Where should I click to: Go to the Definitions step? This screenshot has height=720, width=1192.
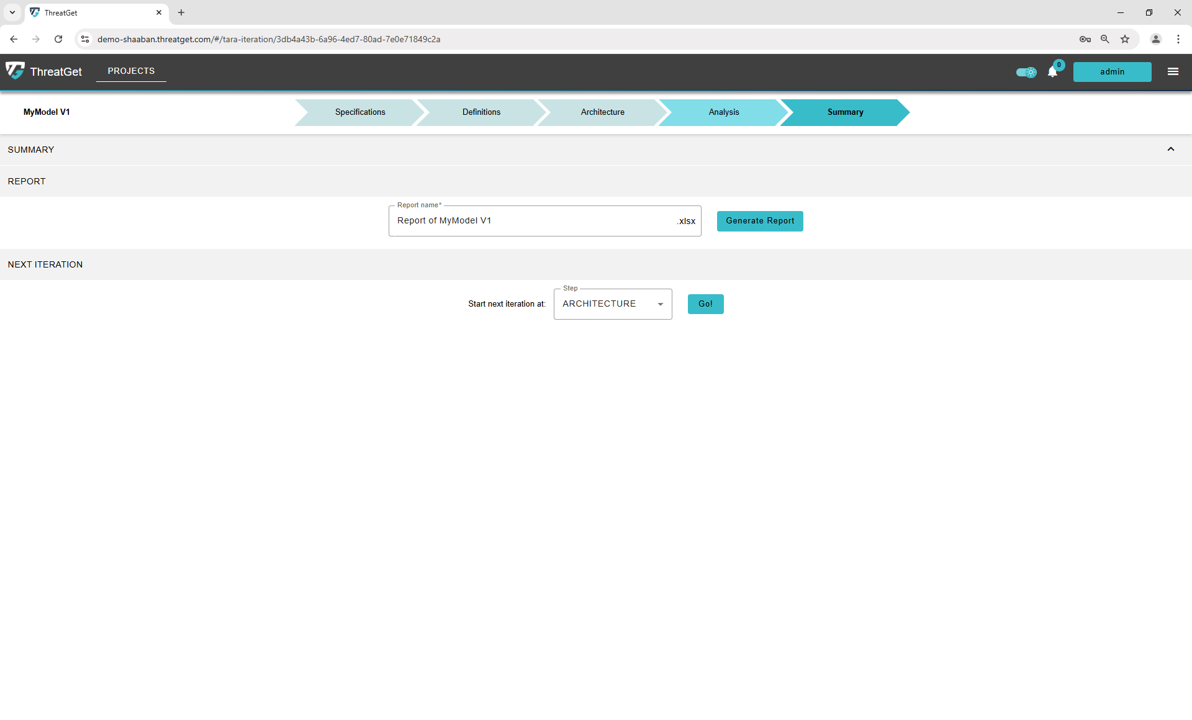tap(481, 112)
